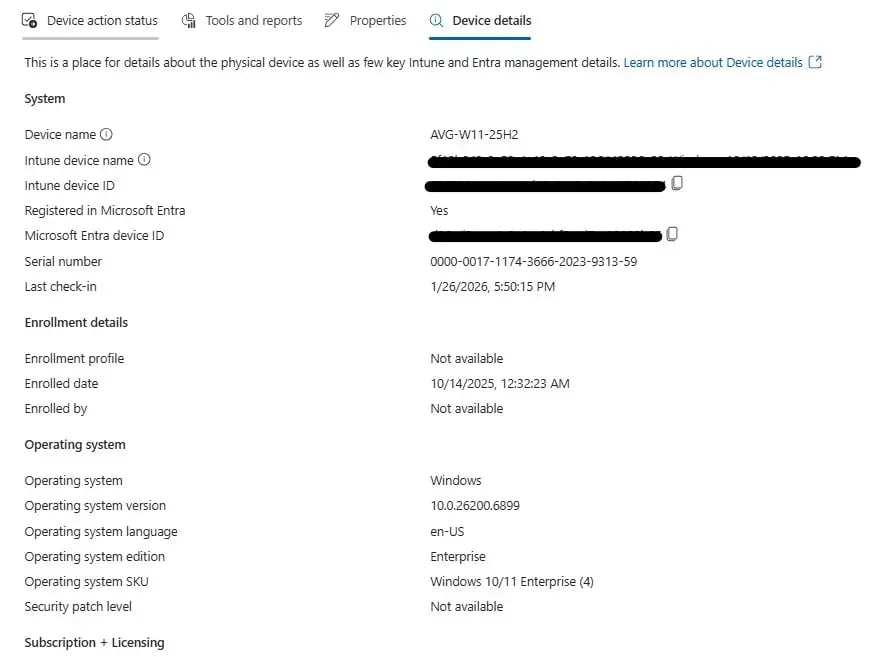Click the external link icon after Learn more

pyautogui.click(x=815, y=62)
